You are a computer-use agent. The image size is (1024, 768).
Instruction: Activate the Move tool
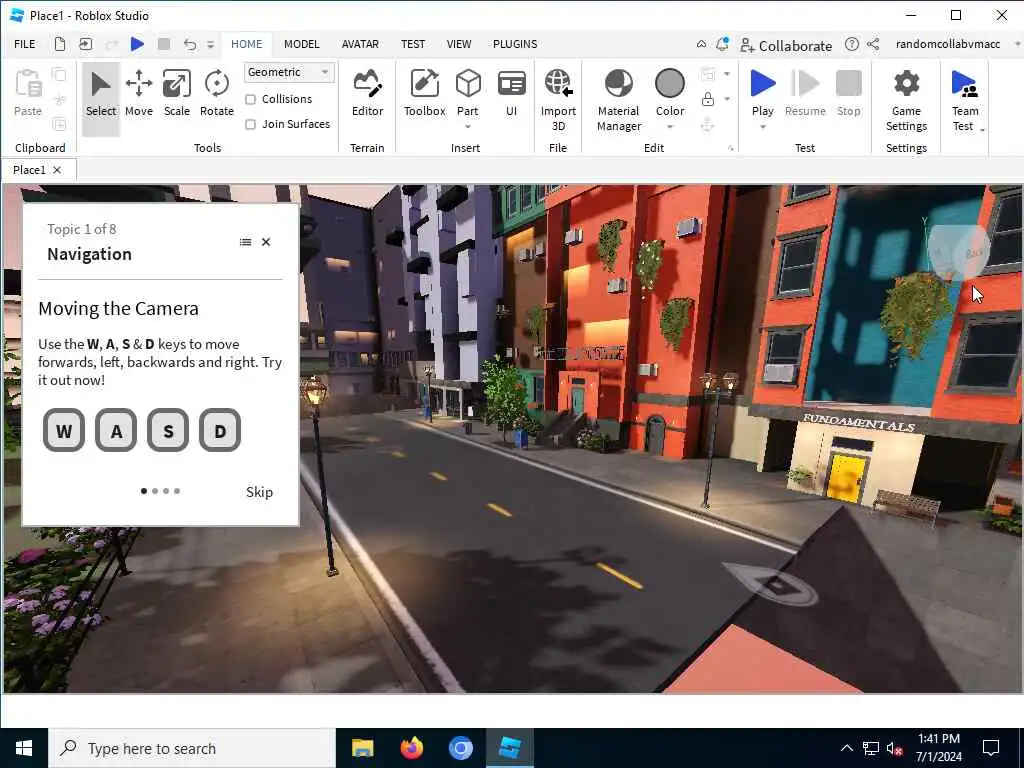click(x=138, y=95)
